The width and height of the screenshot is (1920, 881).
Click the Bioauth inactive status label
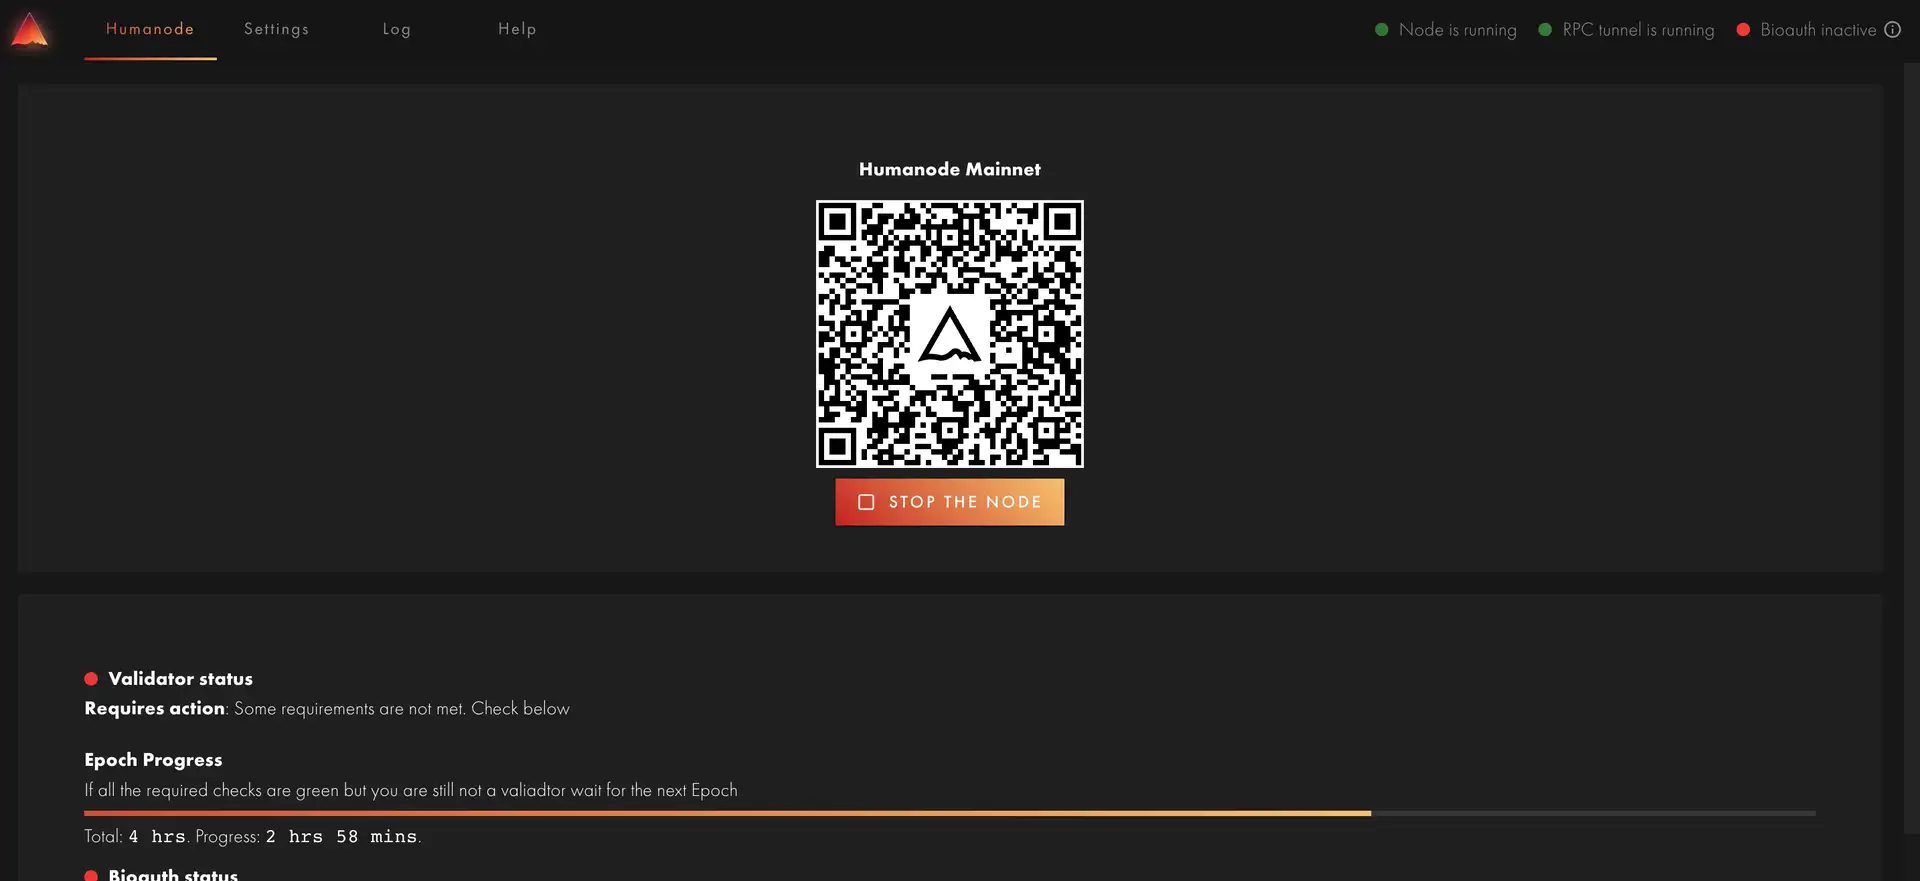pos(1817,30)
